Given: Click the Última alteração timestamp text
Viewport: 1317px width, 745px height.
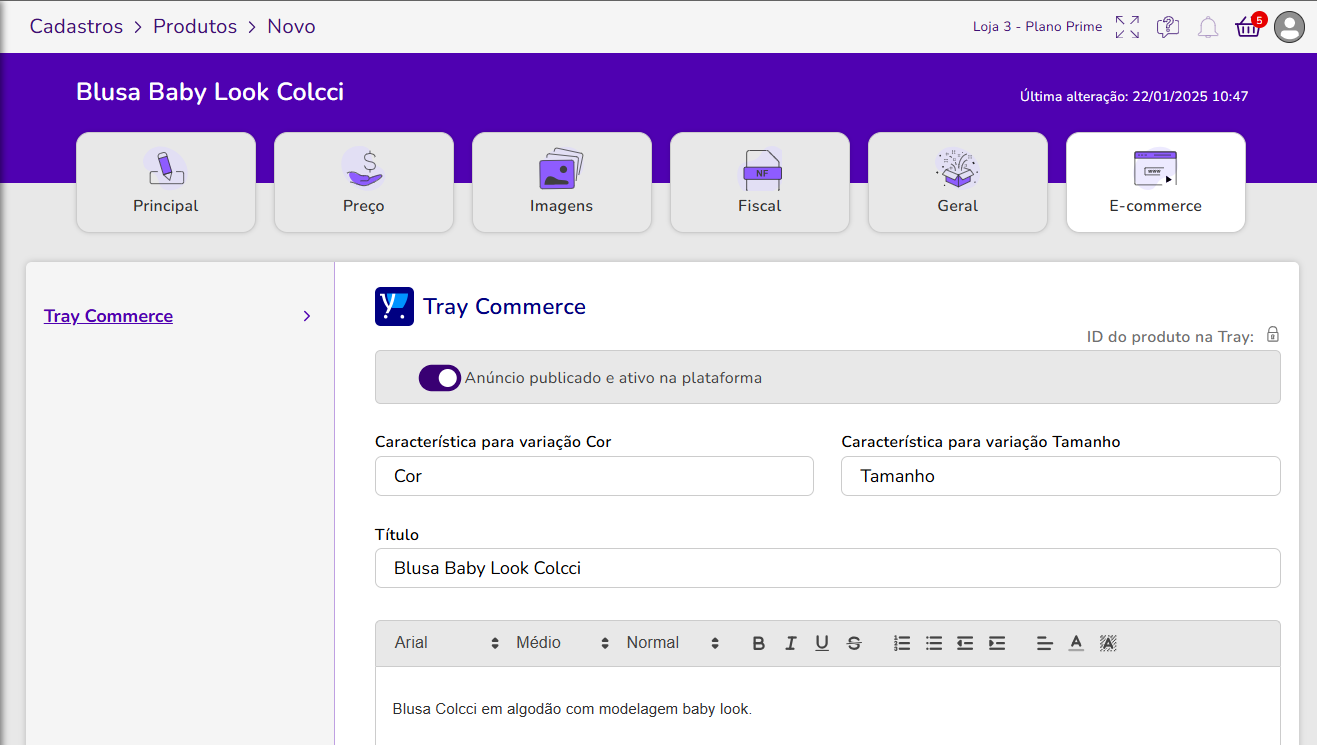Looking at the screenshot, I should [x=1134, y=97].
